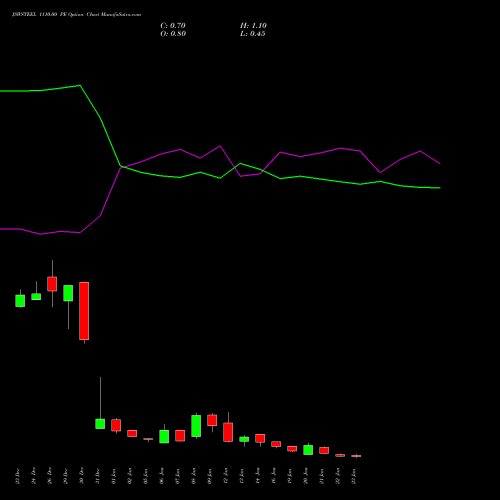This screenshot has height=500, width=500.
Task: Click the '20 Jan' date axis label
Action: tap(306, 476)
